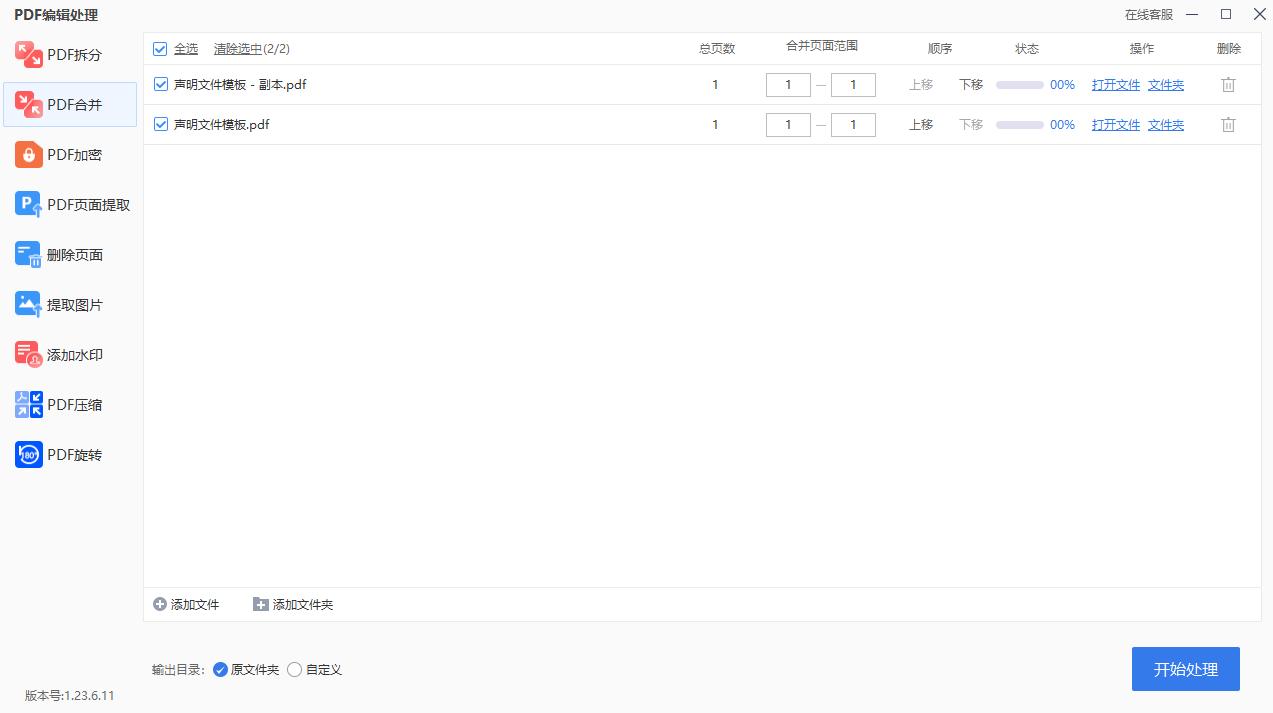Click 下移 to move first file down
1273x713 pixels.
[971, 85]
